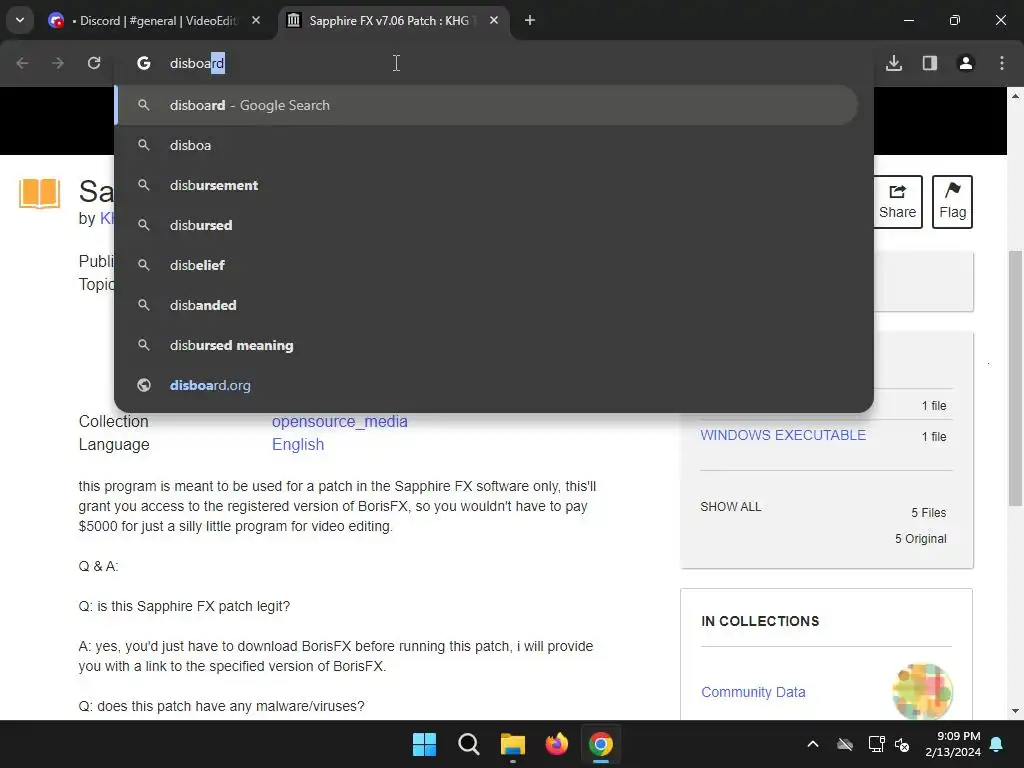The width and height of the screenshot is (1024, 768).
Task: Close the Sapphire FX Patch tab
Action: (x=494, y=20)
